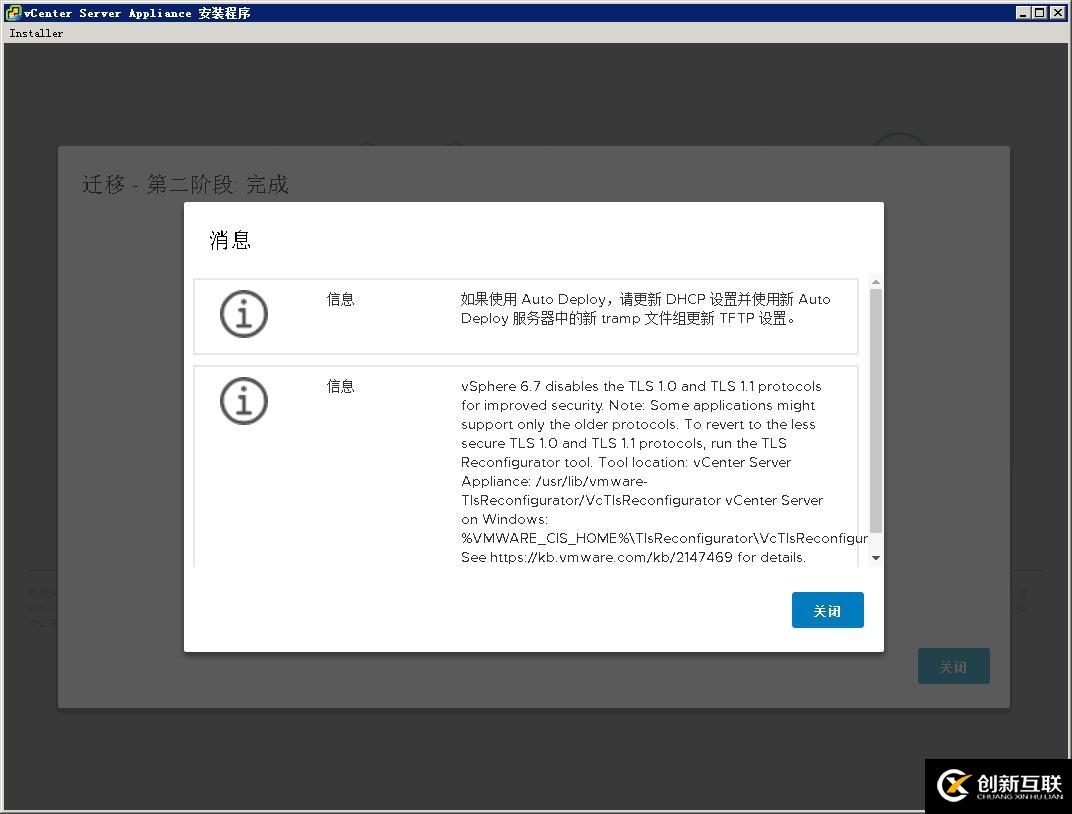Click the info icon beside the Auto Deploy message
Viewport: 1072px width, 814px height.
[243, 314]
